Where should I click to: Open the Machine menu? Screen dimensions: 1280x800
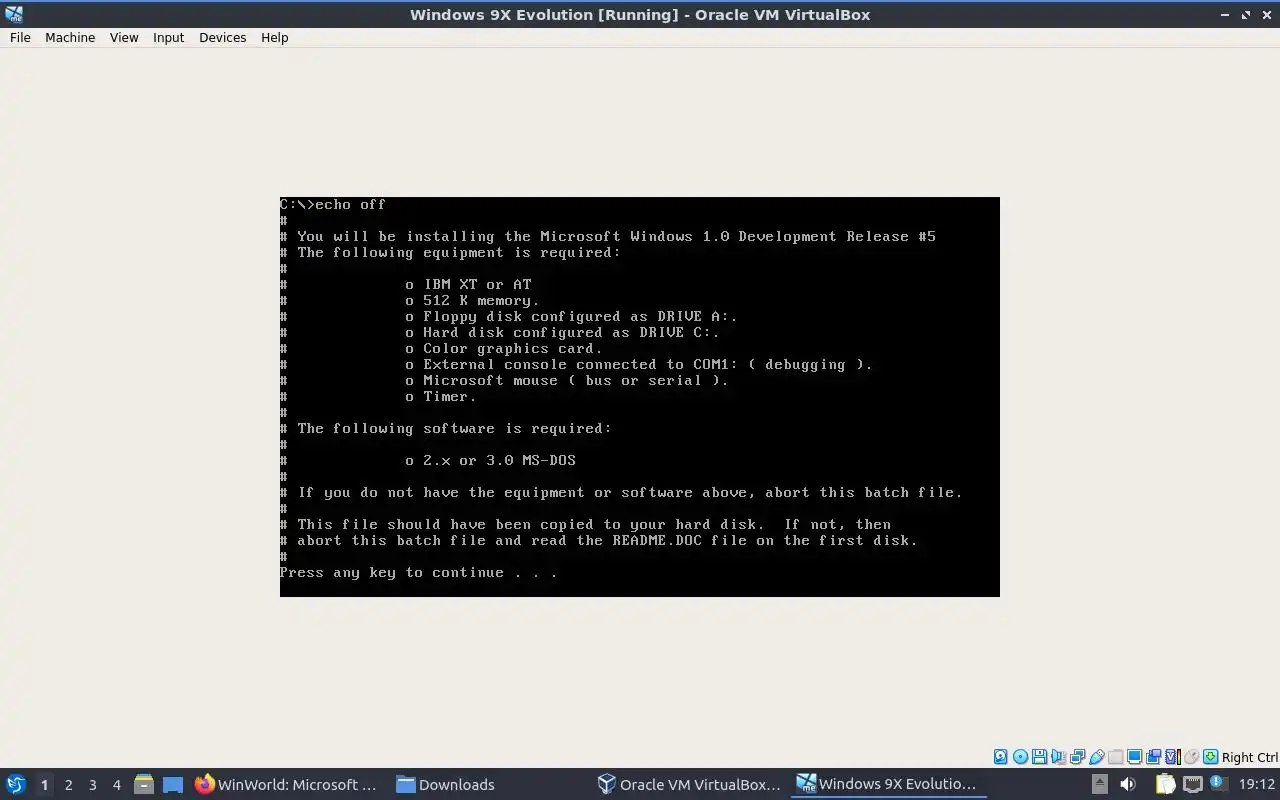pyautogui.click(x=70, y=37)
